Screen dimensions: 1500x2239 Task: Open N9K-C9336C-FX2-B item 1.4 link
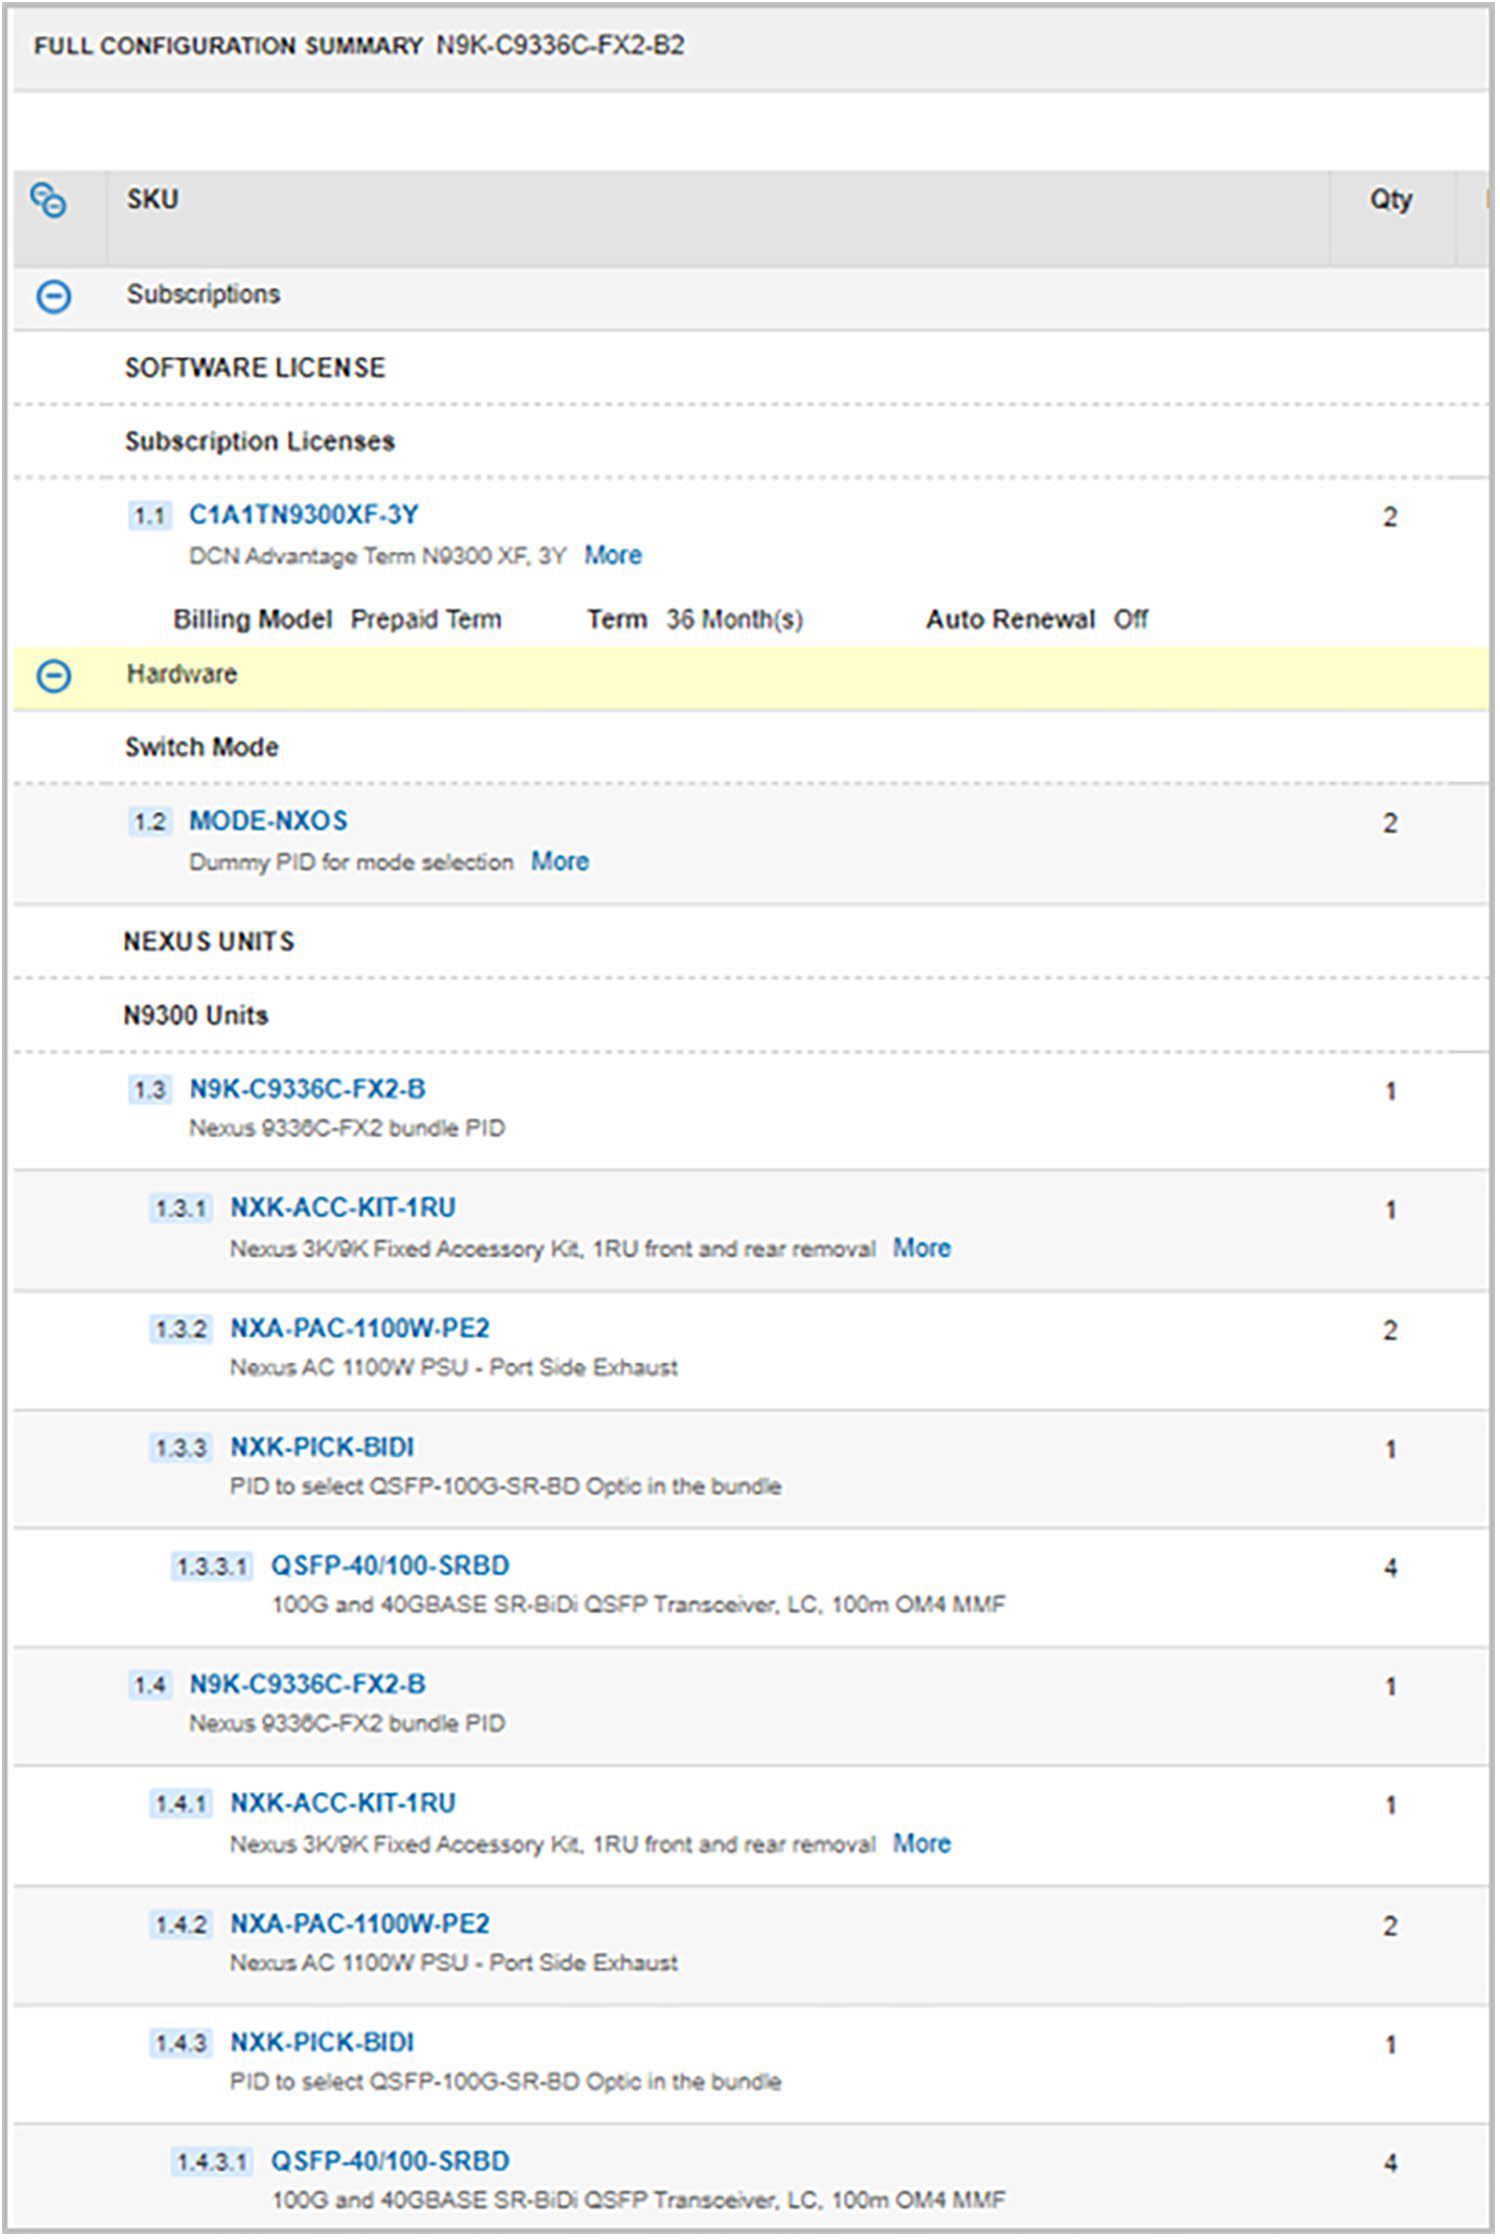307,1685
